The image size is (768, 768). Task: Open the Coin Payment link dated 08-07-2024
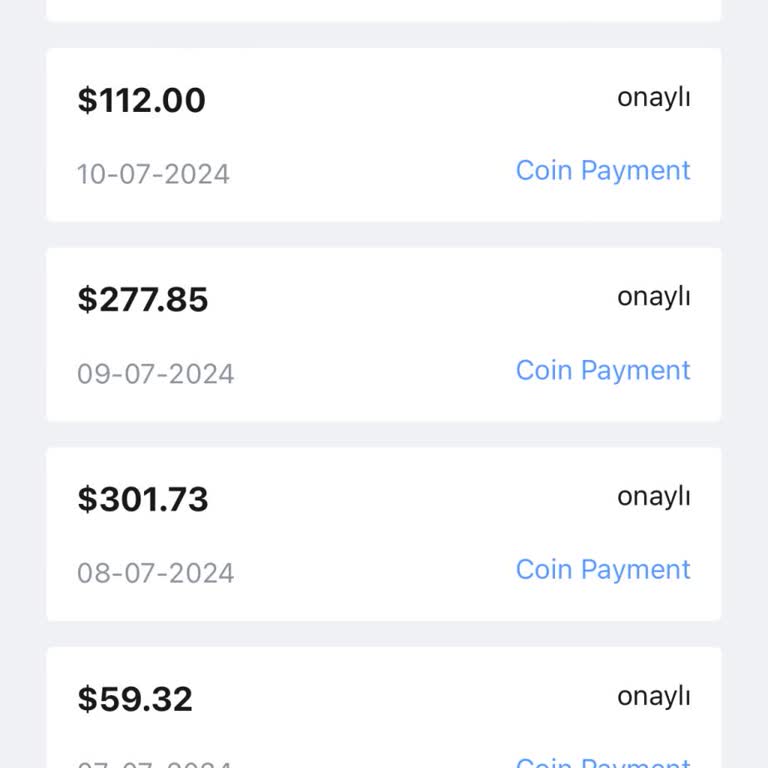point(603,570)
